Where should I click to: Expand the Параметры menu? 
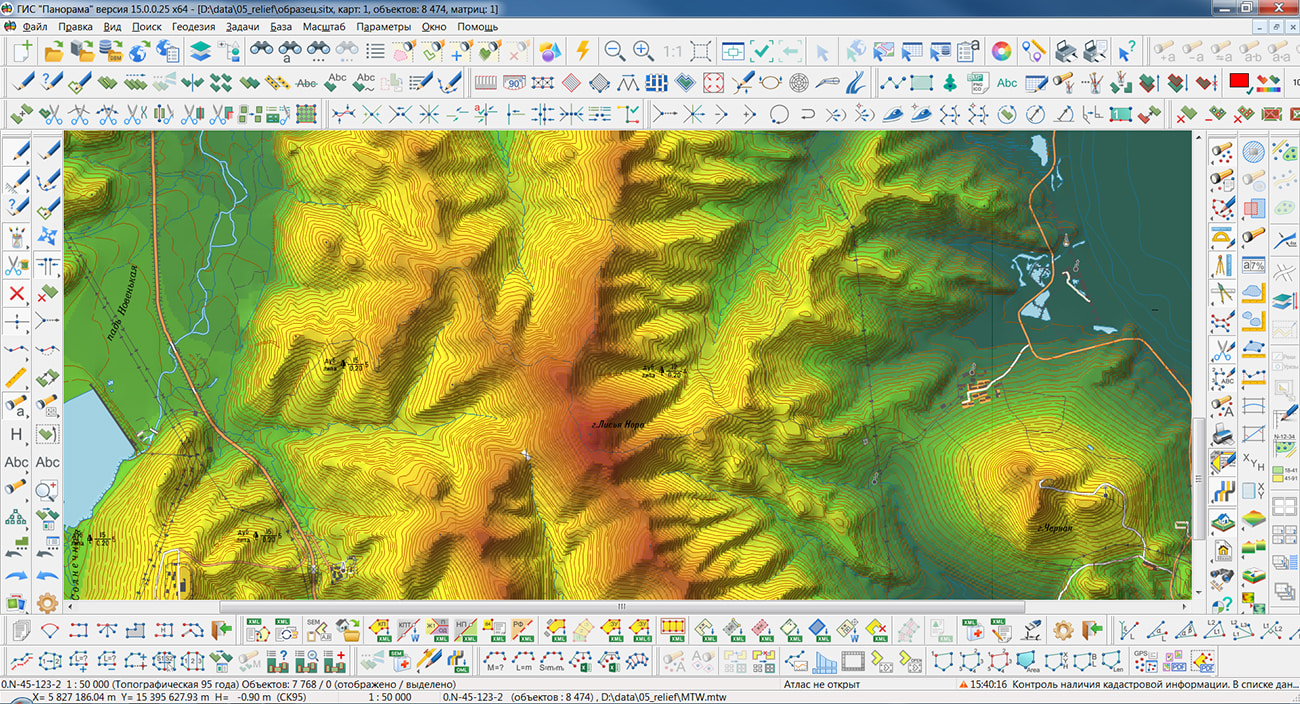(x=382, y=26)
